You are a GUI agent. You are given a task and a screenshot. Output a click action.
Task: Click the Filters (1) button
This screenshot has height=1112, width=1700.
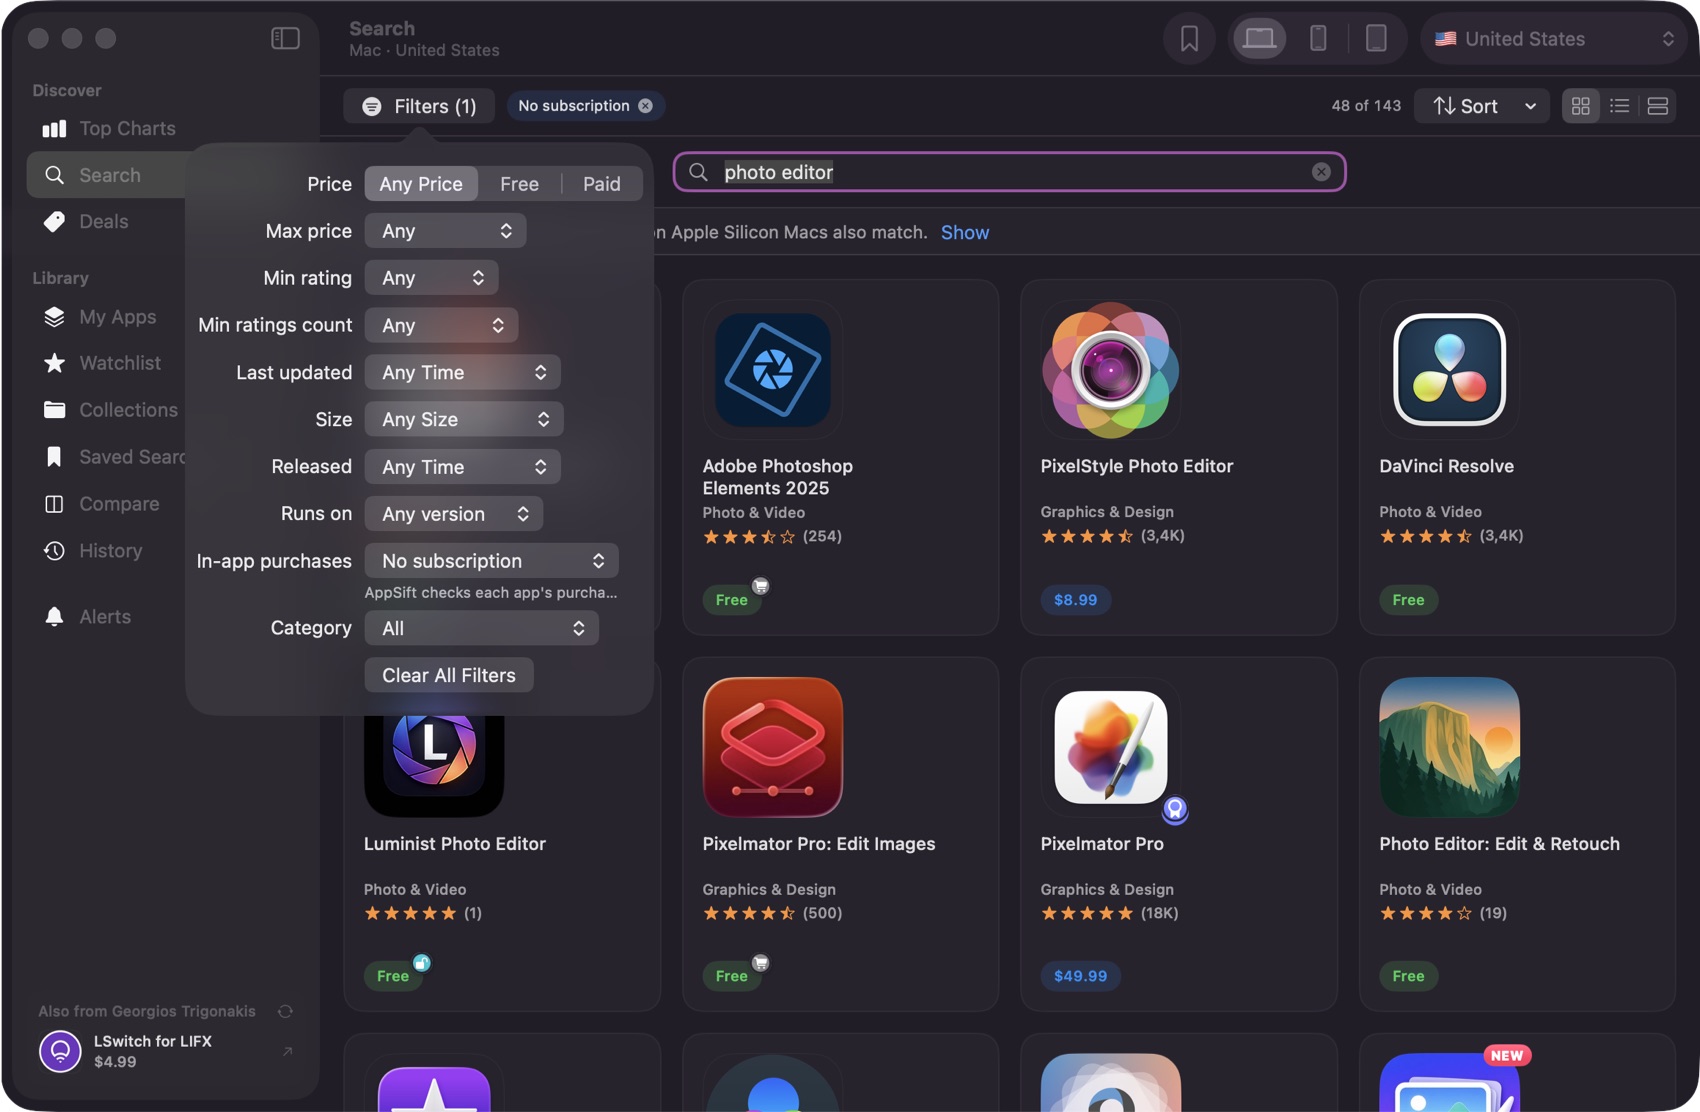point(419,106)
